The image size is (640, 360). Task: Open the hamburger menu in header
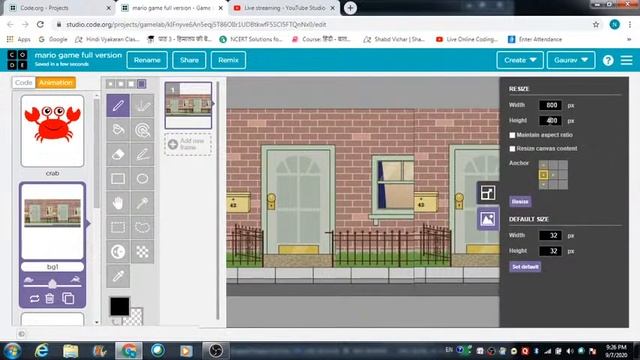[627, 60]
